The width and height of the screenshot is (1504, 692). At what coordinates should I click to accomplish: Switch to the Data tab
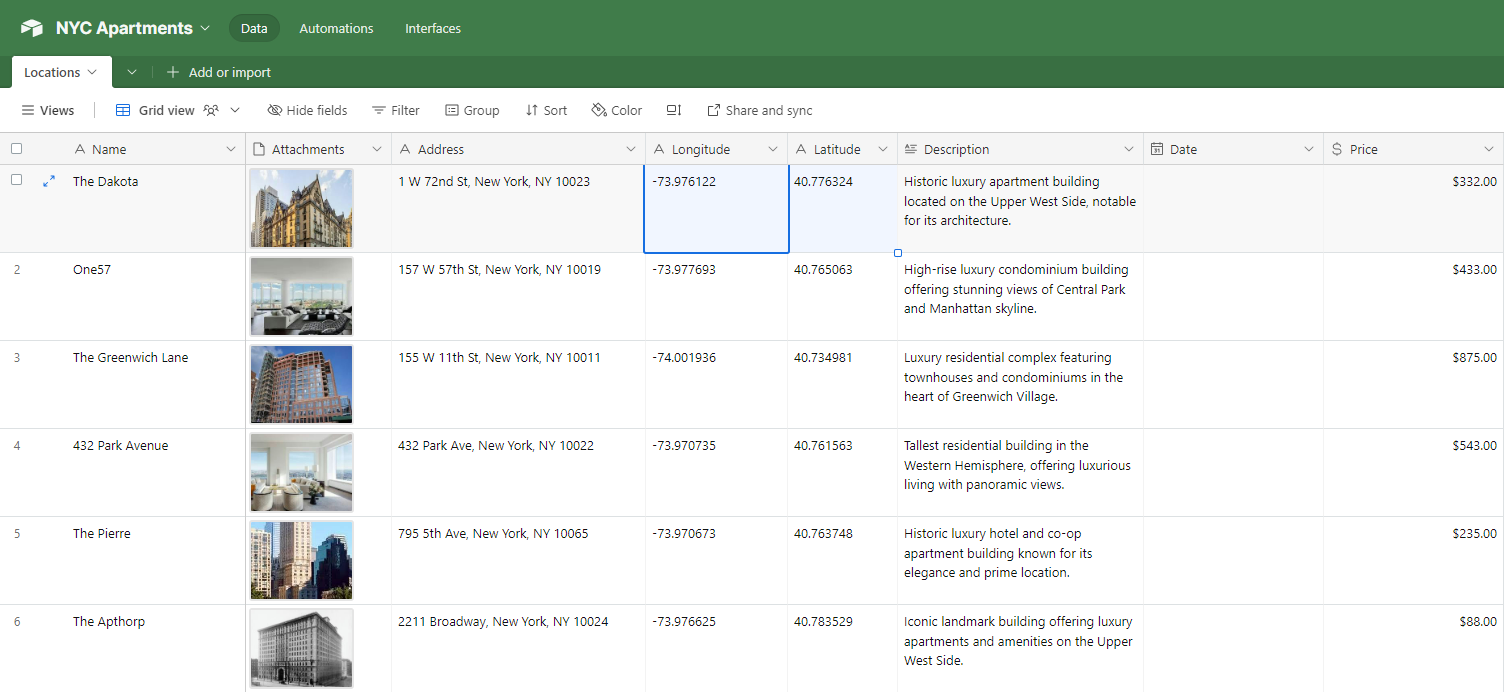click(254, 28)
